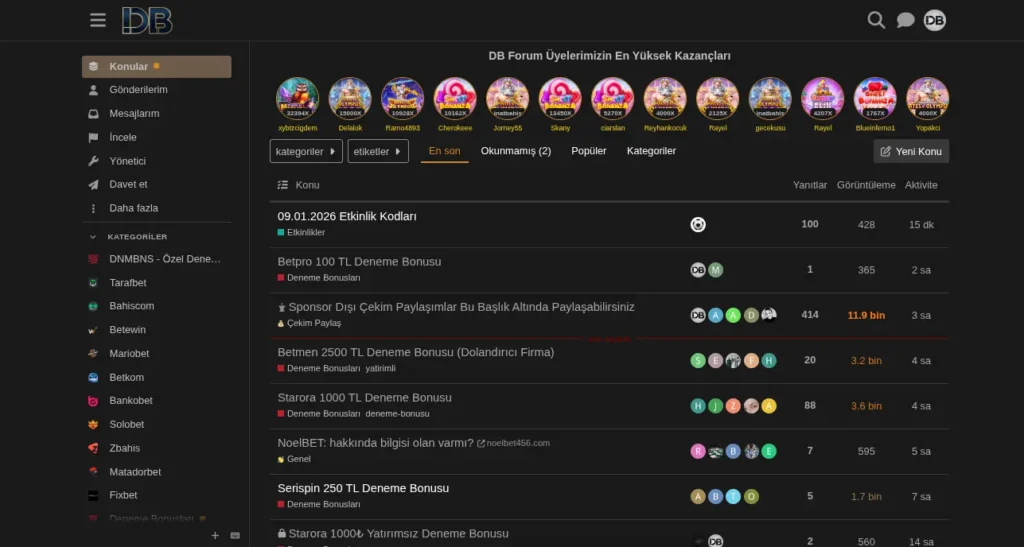This screenshot has width=1024, height=547.
Task: Click the Bankobet category icon
Action: (93, 401)
